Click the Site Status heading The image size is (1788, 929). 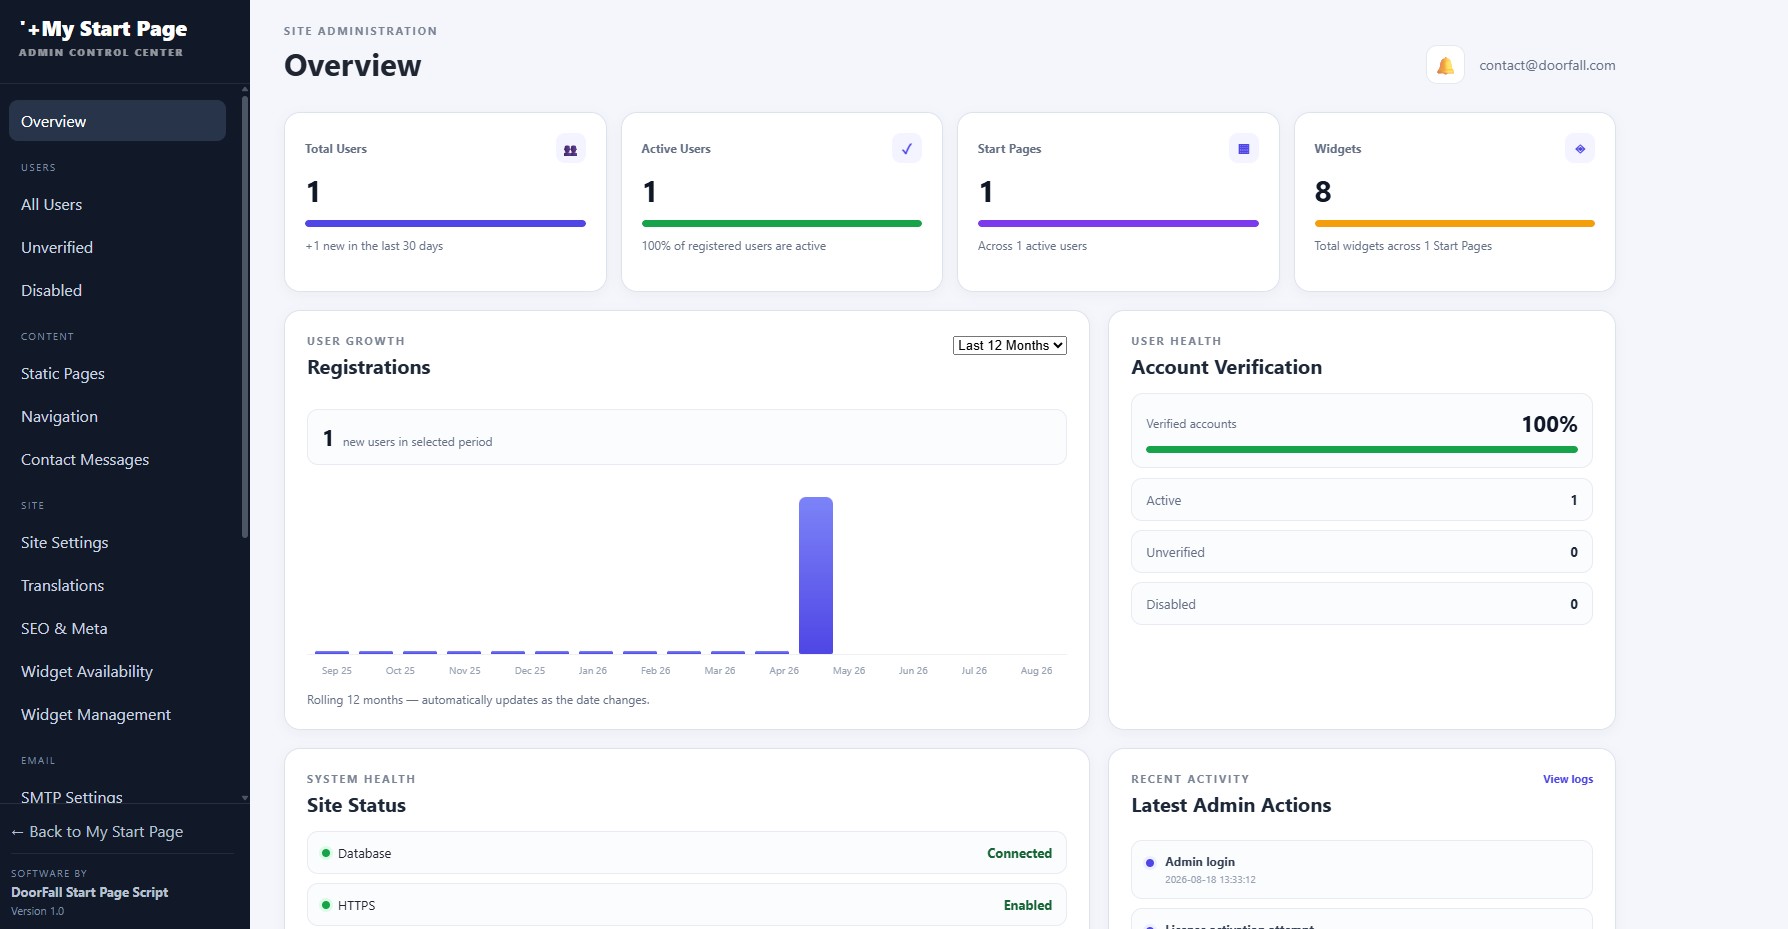(356, 805)
